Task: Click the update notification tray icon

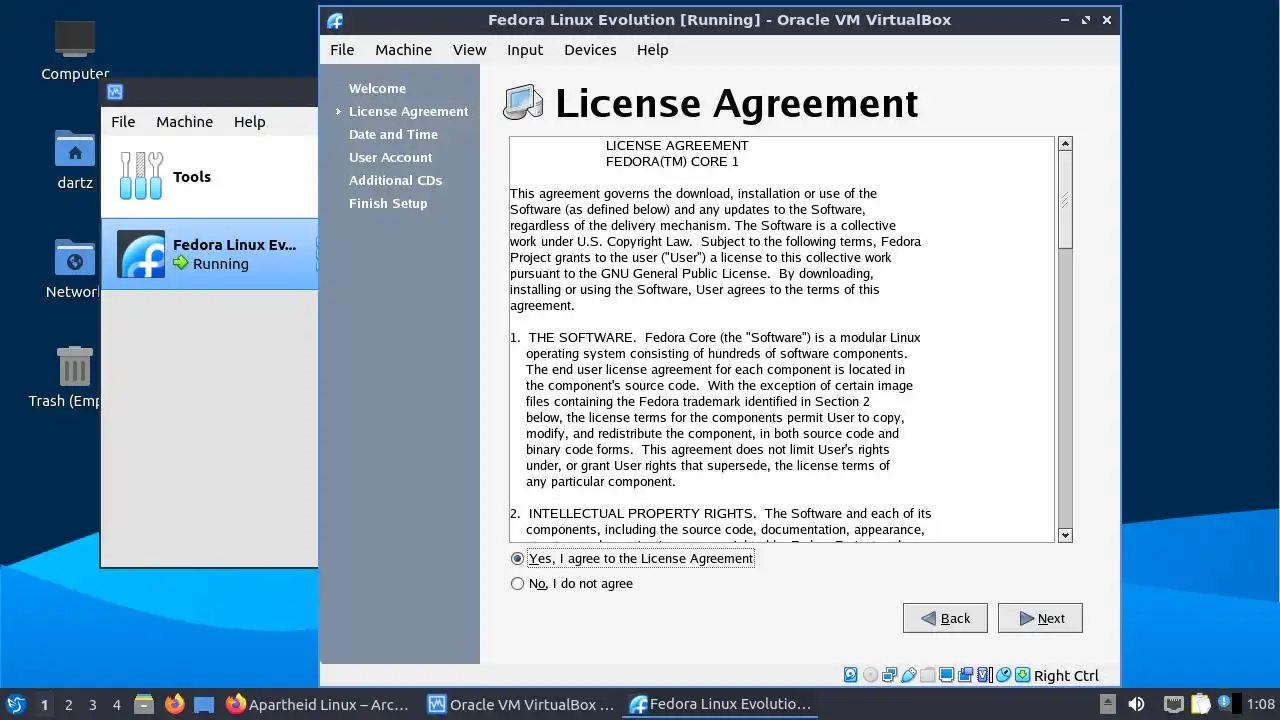Action: [1224, 701]
